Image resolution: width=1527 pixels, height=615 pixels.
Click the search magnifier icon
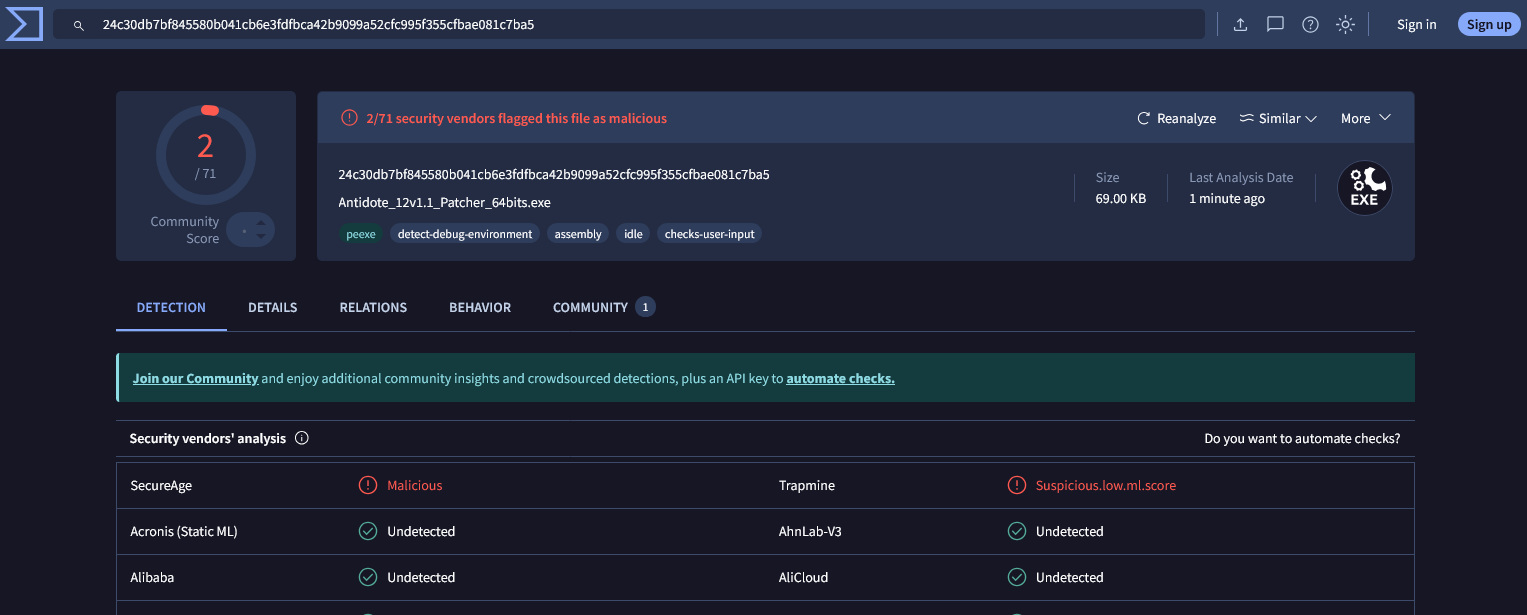79,25
